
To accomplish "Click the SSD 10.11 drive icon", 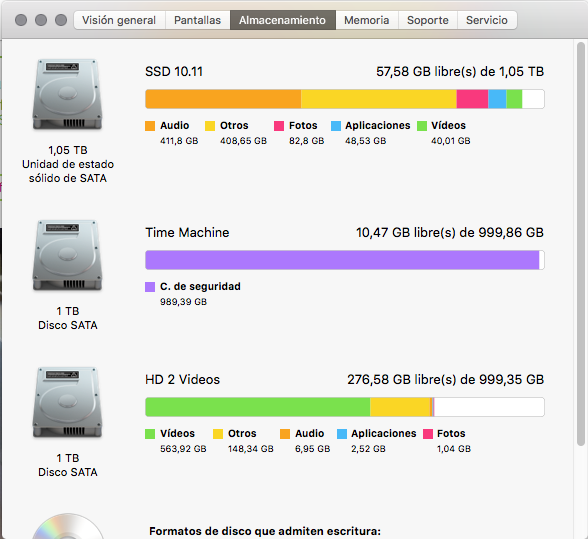I will [68, 95].
